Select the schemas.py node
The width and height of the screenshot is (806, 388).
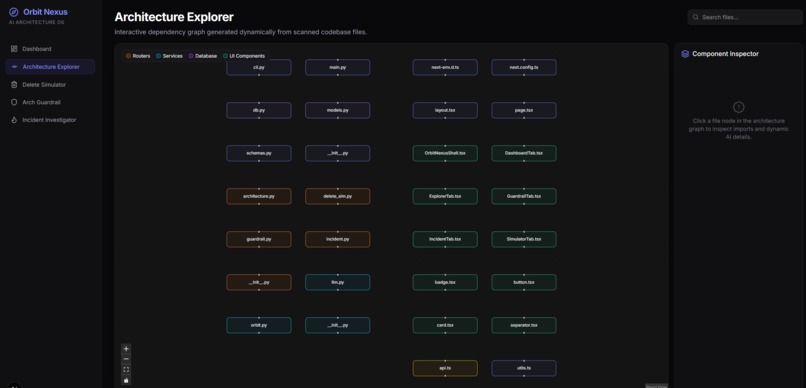(259, 153)
